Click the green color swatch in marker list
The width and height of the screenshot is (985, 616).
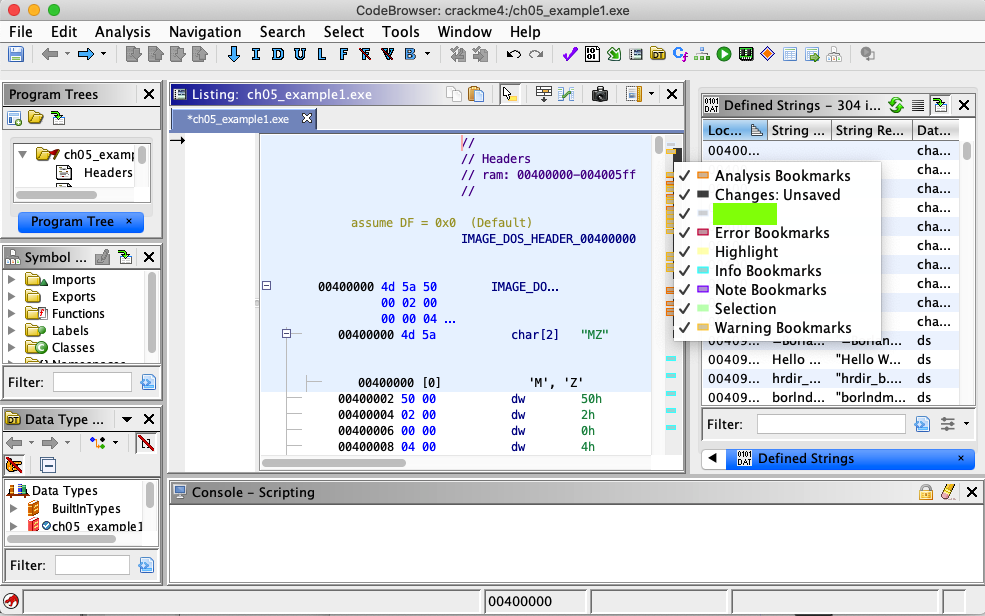pyautogui.click(x=745, y=213)
